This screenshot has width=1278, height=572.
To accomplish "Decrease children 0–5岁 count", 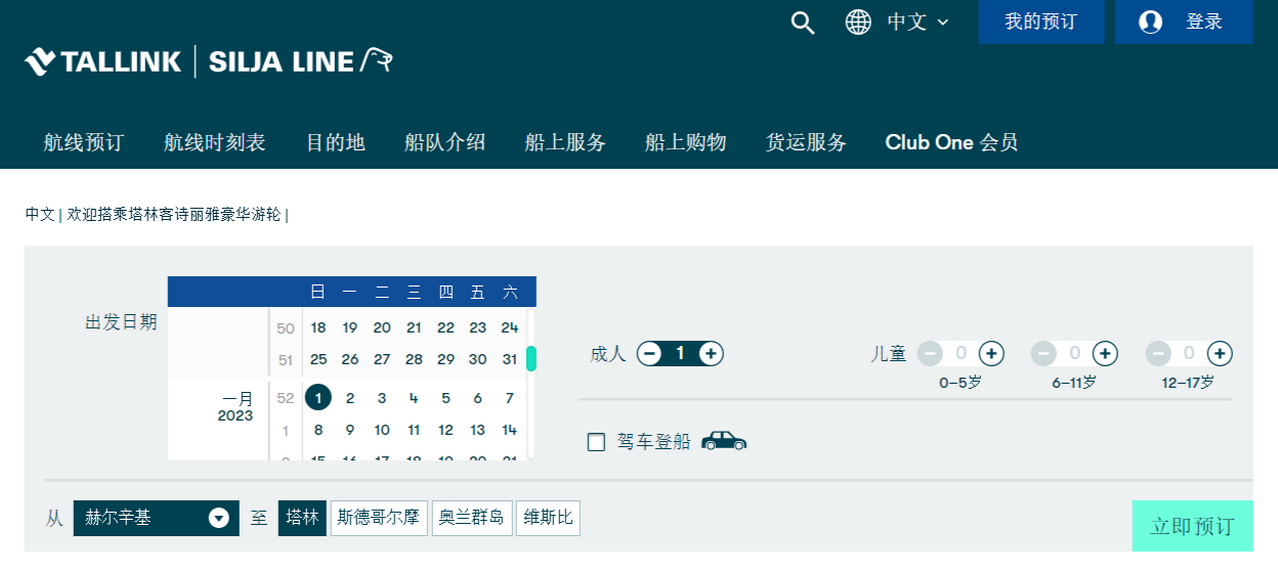I will point(931,353).
